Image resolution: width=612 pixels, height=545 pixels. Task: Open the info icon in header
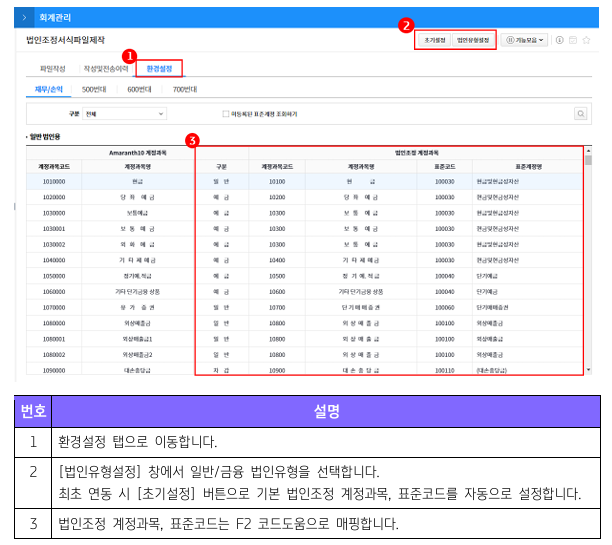click(560, 40)
